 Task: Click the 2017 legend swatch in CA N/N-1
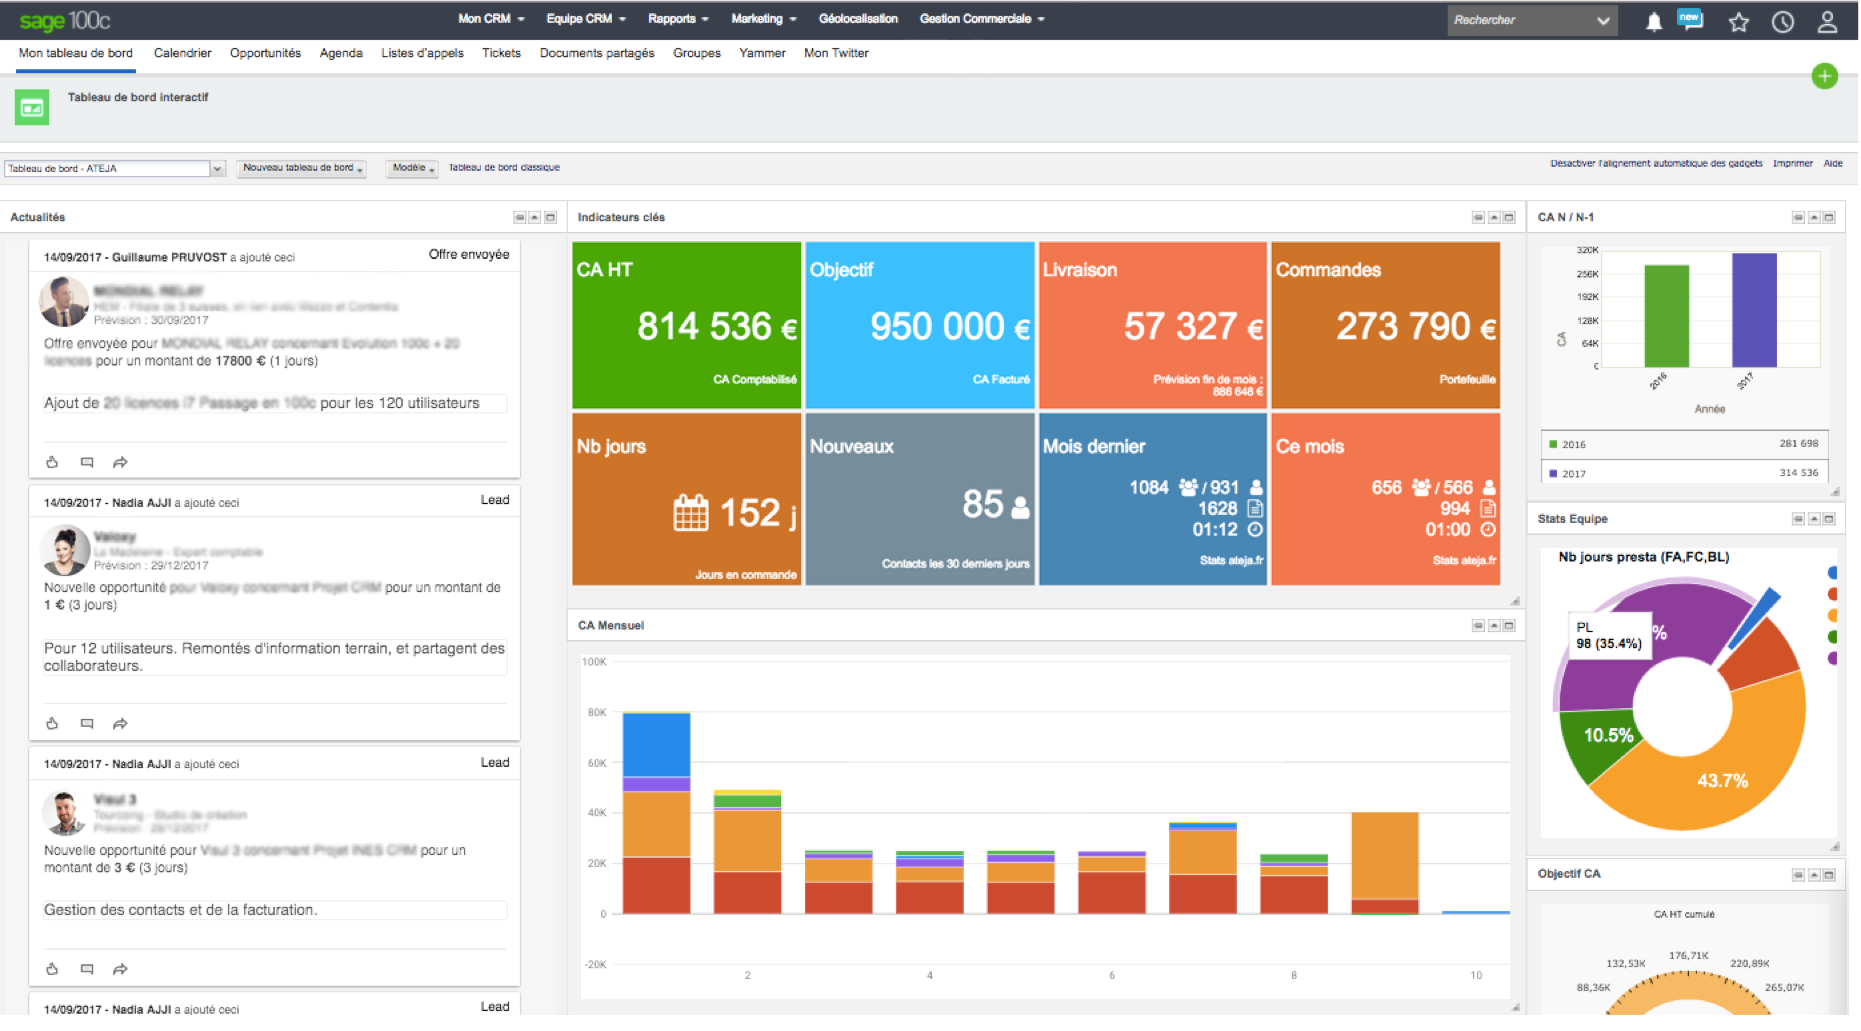[x=1552, y=472]
